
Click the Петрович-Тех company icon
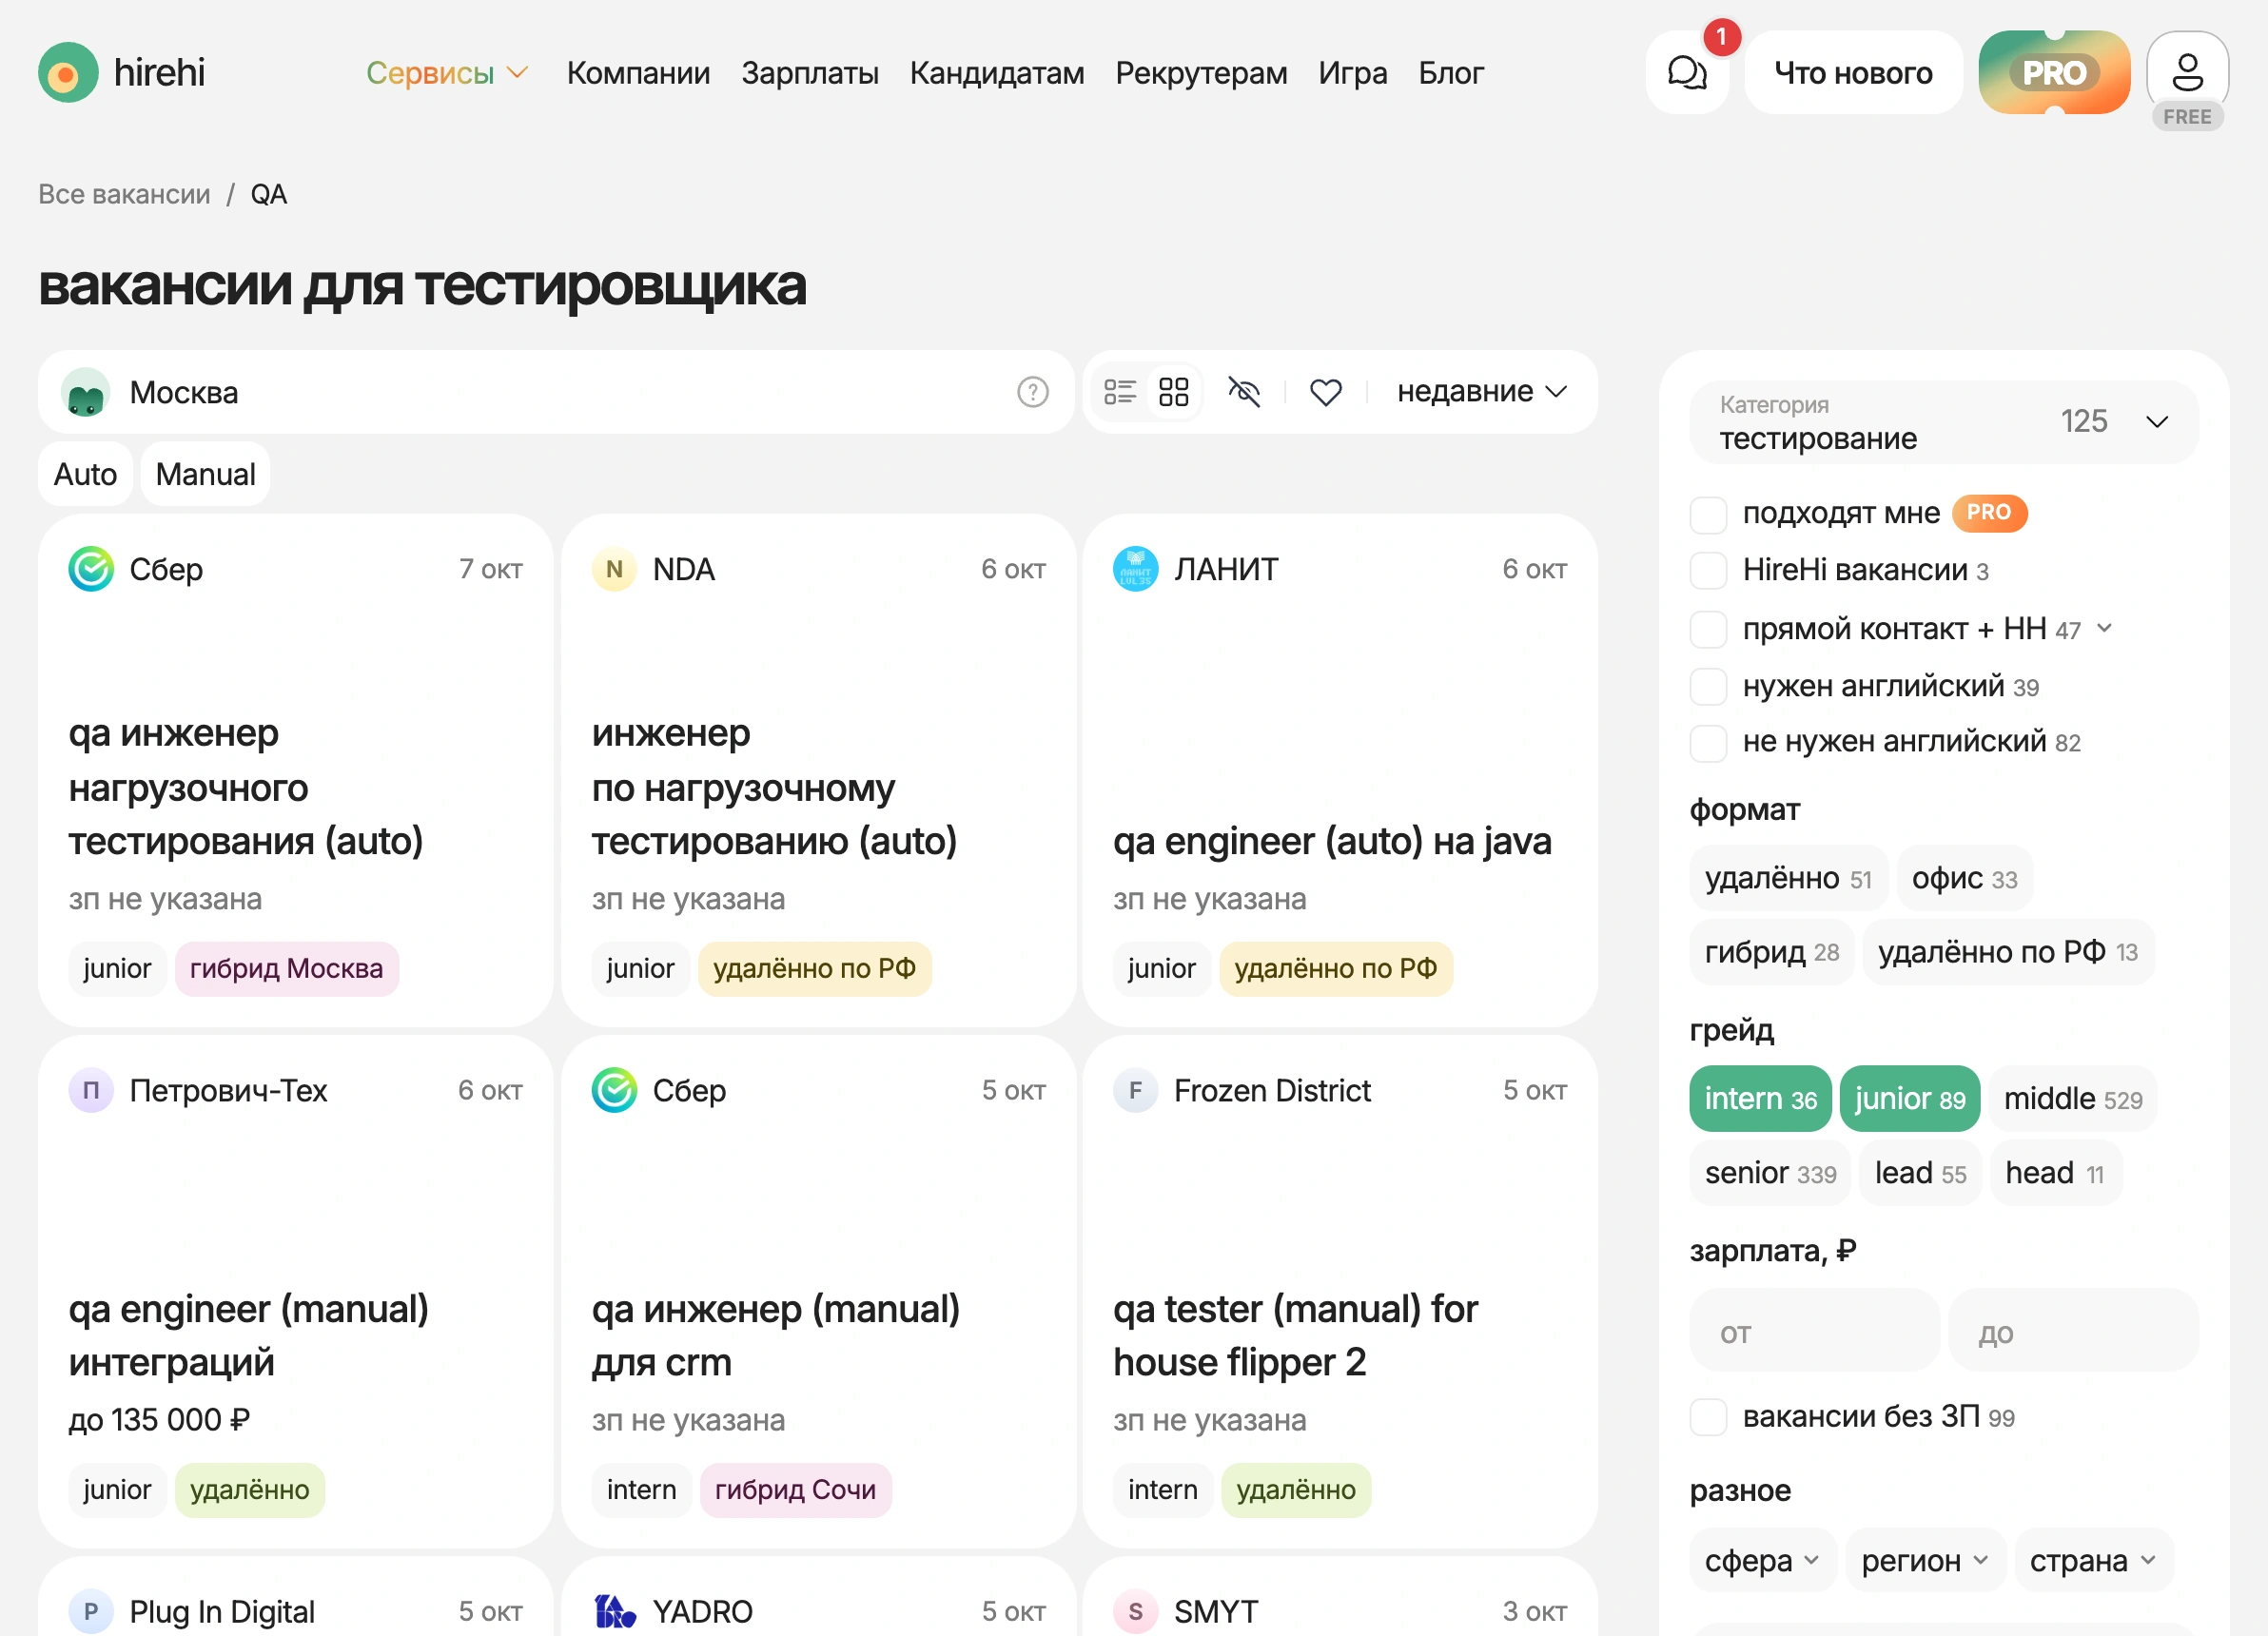click(x=91, y=1090)
